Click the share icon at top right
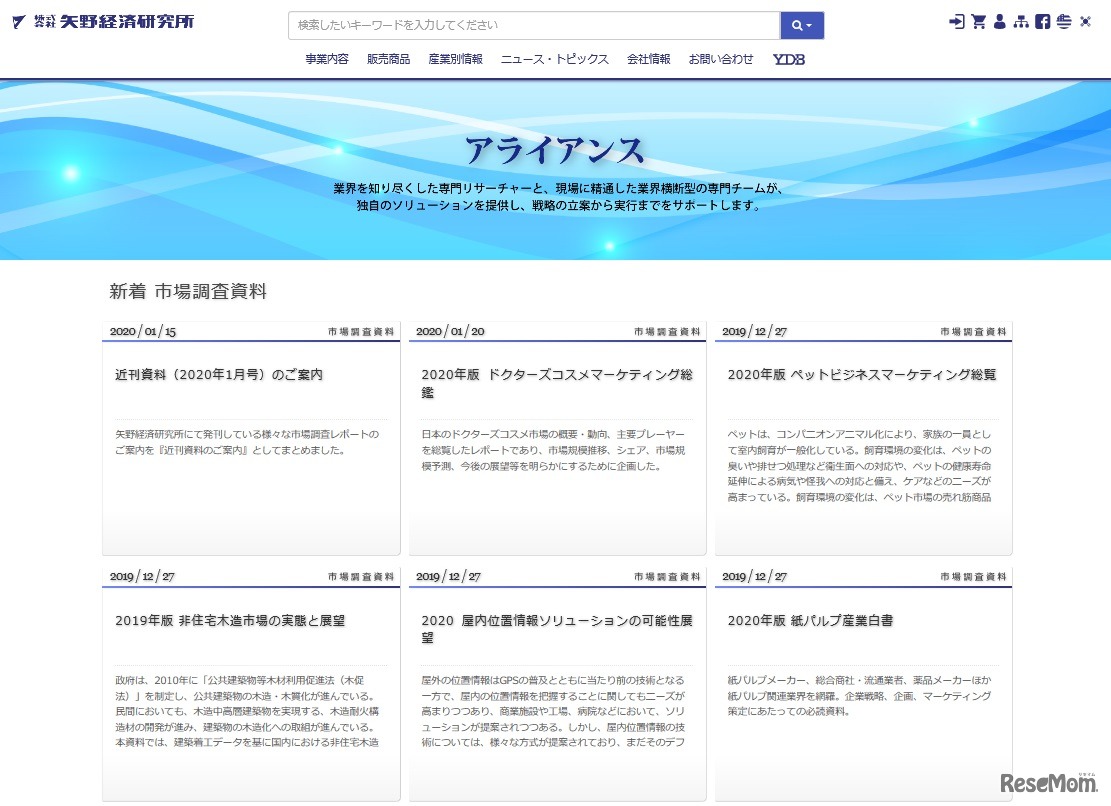 (x=1086, y=21)
